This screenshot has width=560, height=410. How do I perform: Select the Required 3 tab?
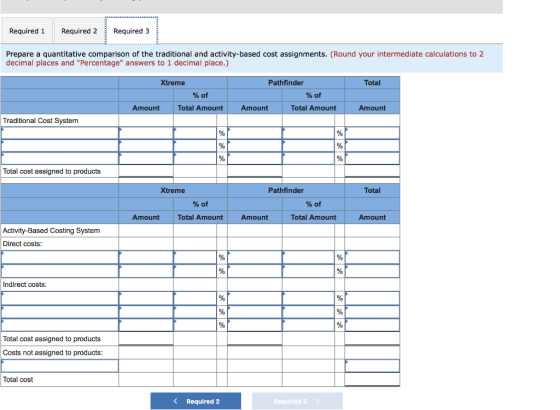(131, 31)
